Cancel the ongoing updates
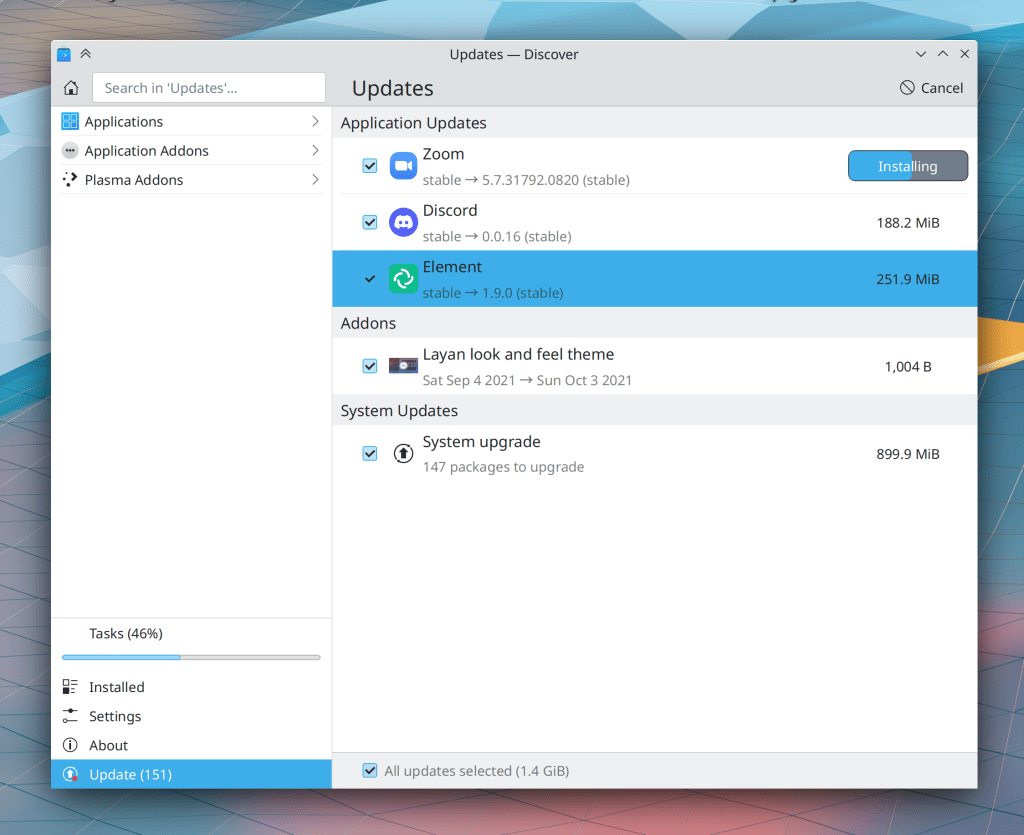The height and width of the screenshot is (835, 1024). [931, 88]
